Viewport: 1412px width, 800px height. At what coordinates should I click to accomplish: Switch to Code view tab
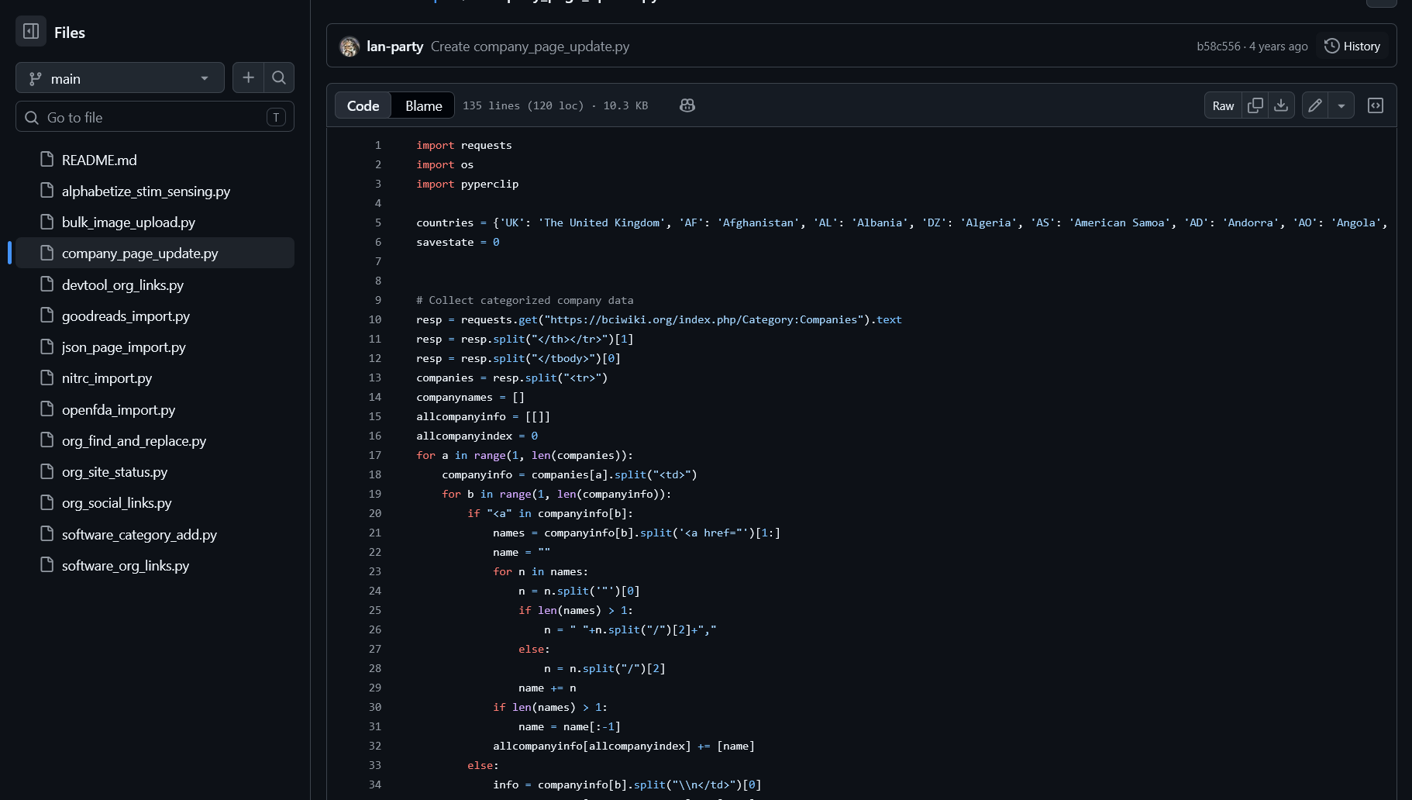click(x=363, y=105)
